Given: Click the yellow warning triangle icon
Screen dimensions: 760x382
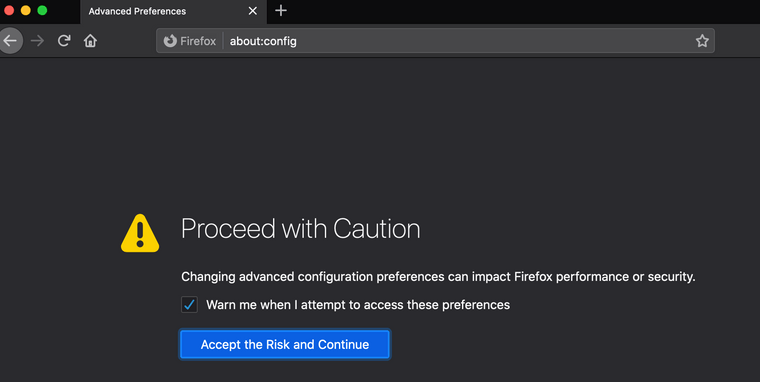Looking at the screenshot, I should tap(140, 233).
